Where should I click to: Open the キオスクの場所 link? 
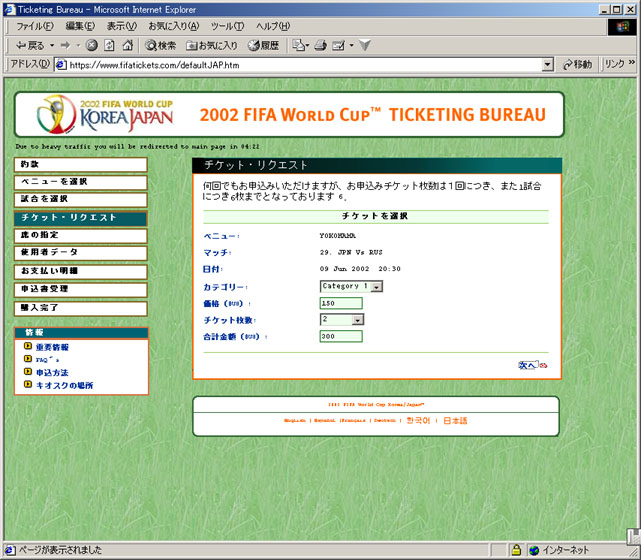[64, 385]
